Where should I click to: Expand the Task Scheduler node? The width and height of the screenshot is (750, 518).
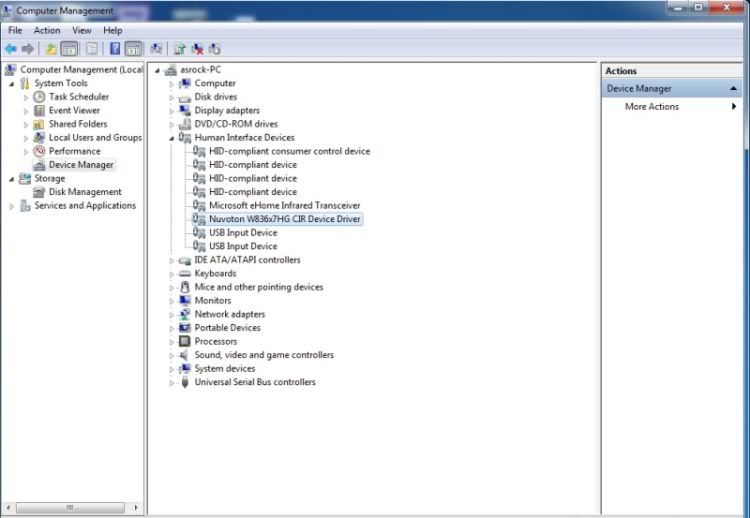[x=26, y=97]
